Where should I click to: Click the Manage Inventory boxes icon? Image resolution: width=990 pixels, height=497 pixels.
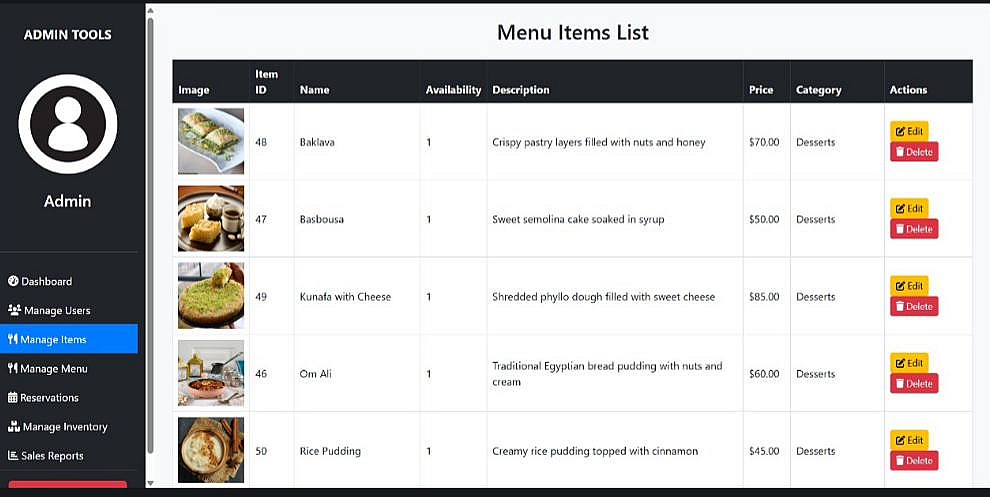click(x=14, y=426)
